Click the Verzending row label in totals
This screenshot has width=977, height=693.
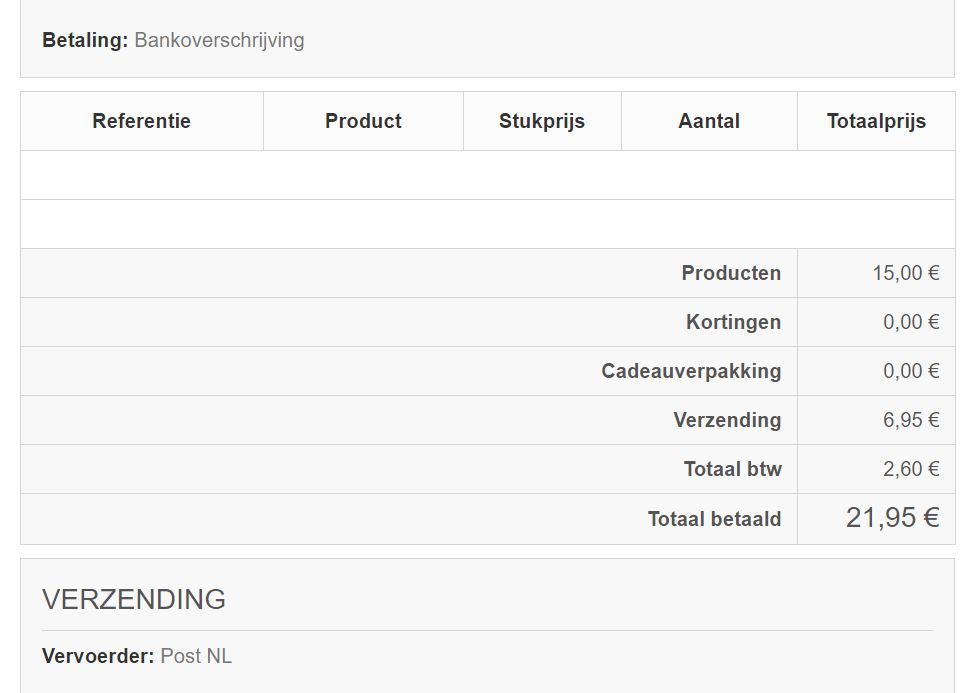pos(727,420)
